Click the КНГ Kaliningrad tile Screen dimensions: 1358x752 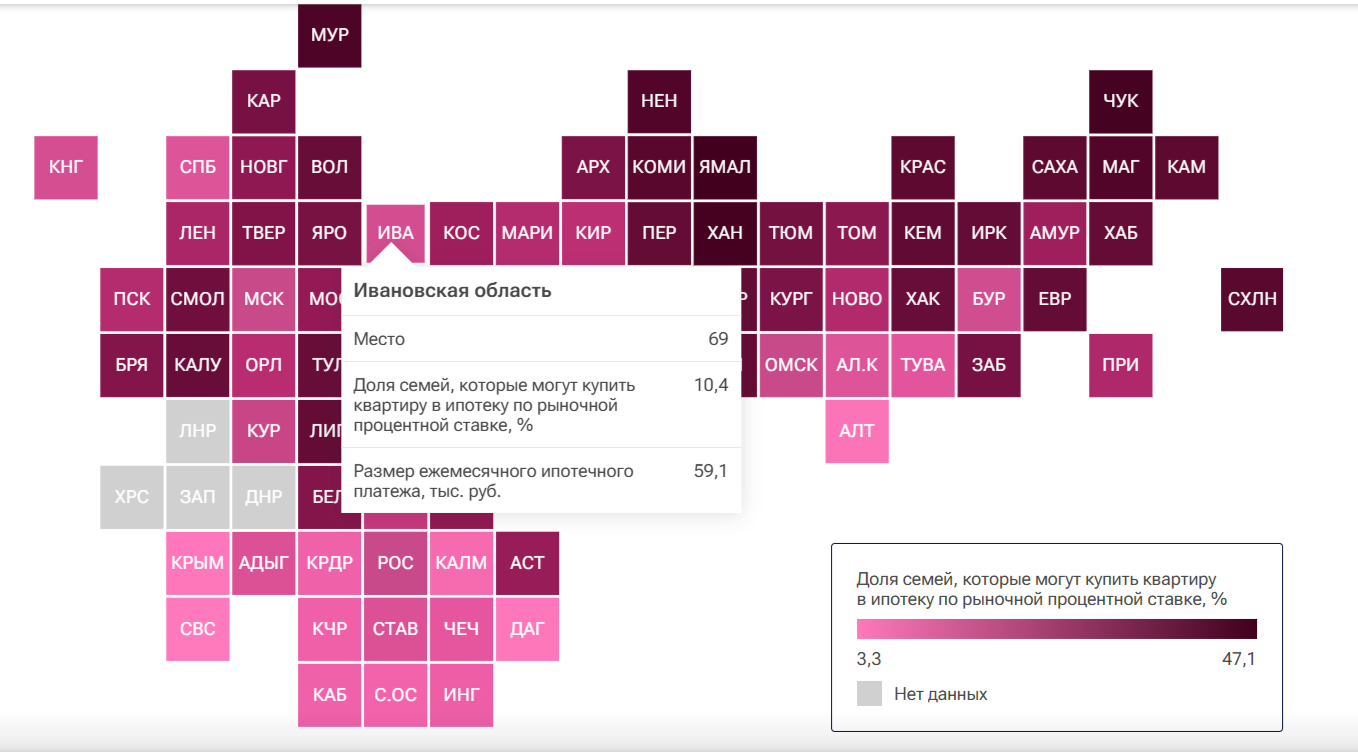pyautogui.click(x=66, y=167)
